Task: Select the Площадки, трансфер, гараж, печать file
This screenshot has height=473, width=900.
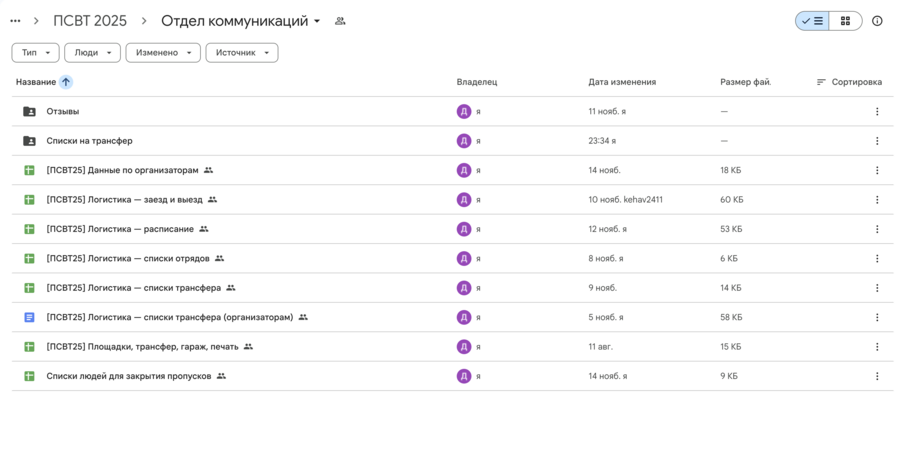Action: [142, 347]
